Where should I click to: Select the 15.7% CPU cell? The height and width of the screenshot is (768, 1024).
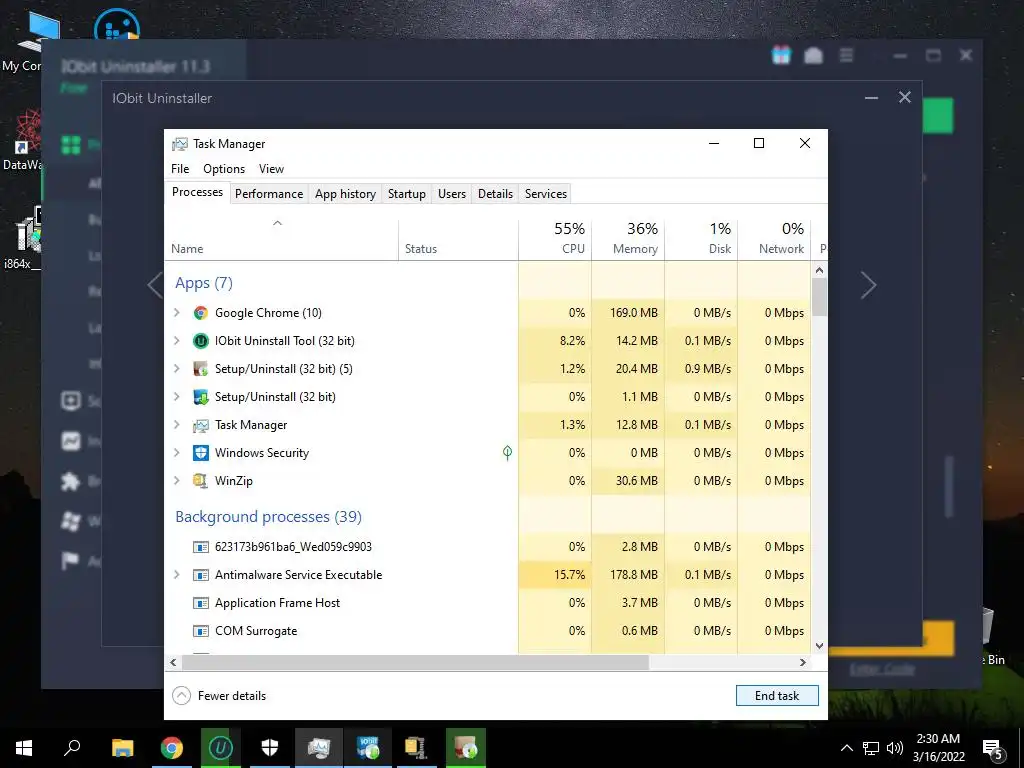(x=555, y=575)
